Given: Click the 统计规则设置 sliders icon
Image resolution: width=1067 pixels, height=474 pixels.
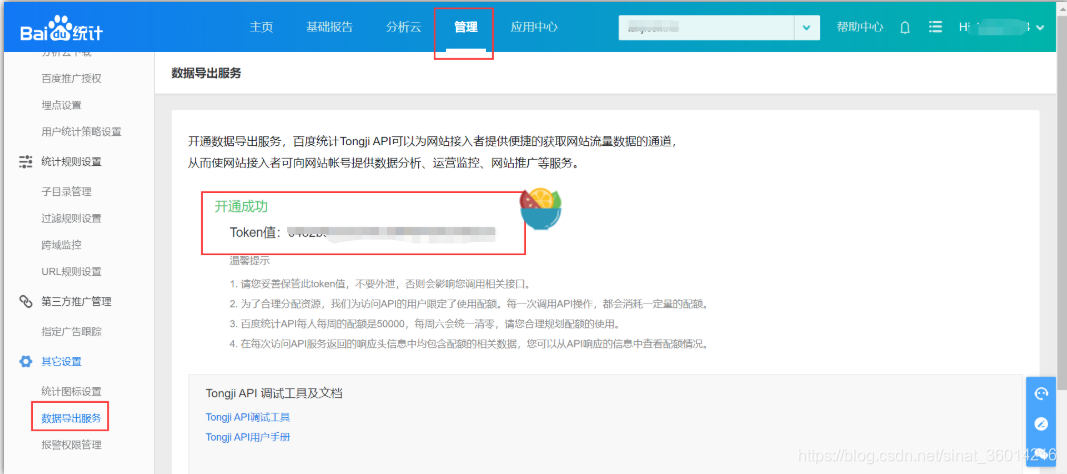Looking at the screenshot, I should 25,161.
